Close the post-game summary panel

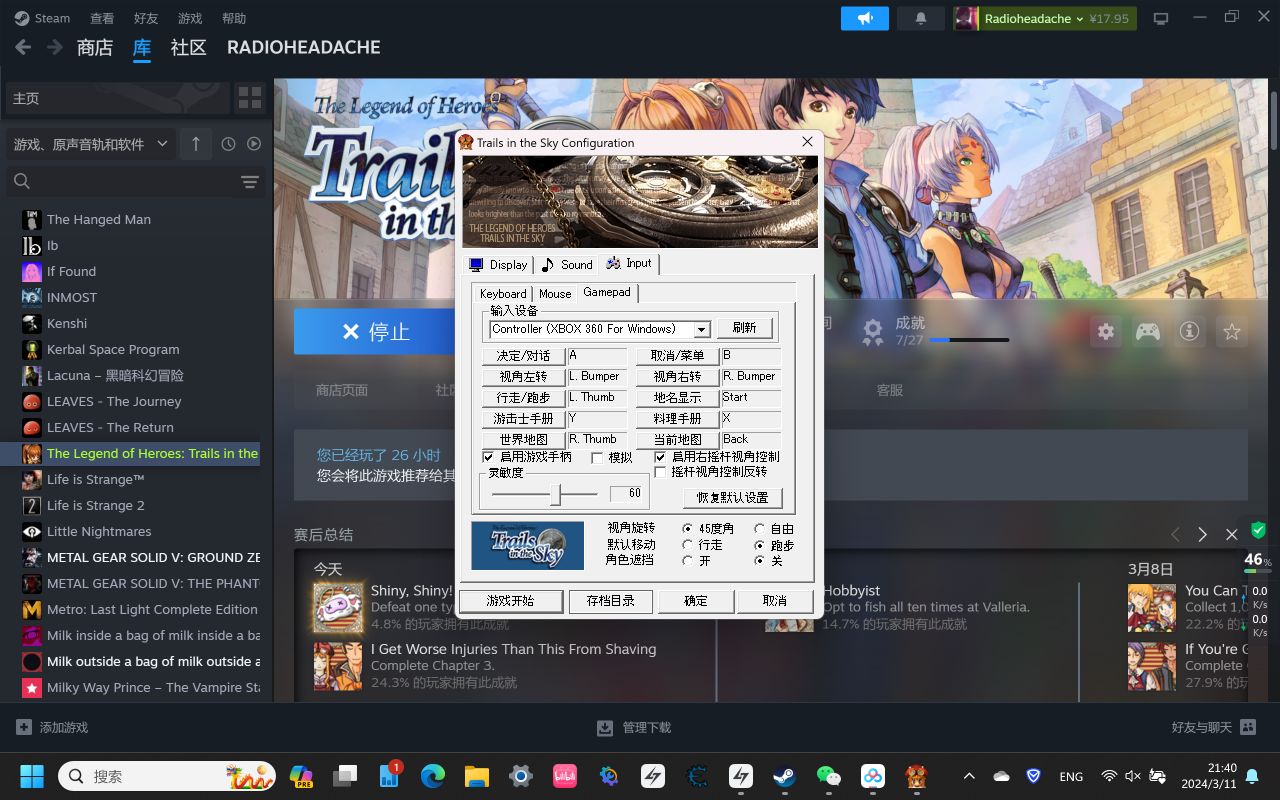(x=1232, y=535)
